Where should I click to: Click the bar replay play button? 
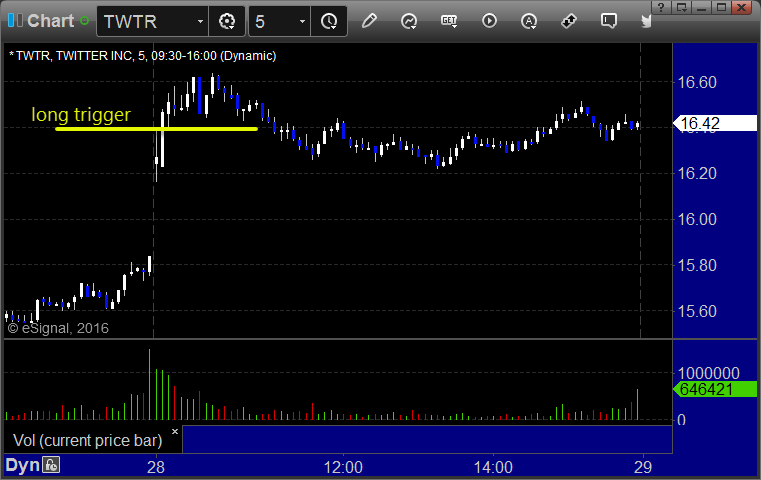click(489, 21)
